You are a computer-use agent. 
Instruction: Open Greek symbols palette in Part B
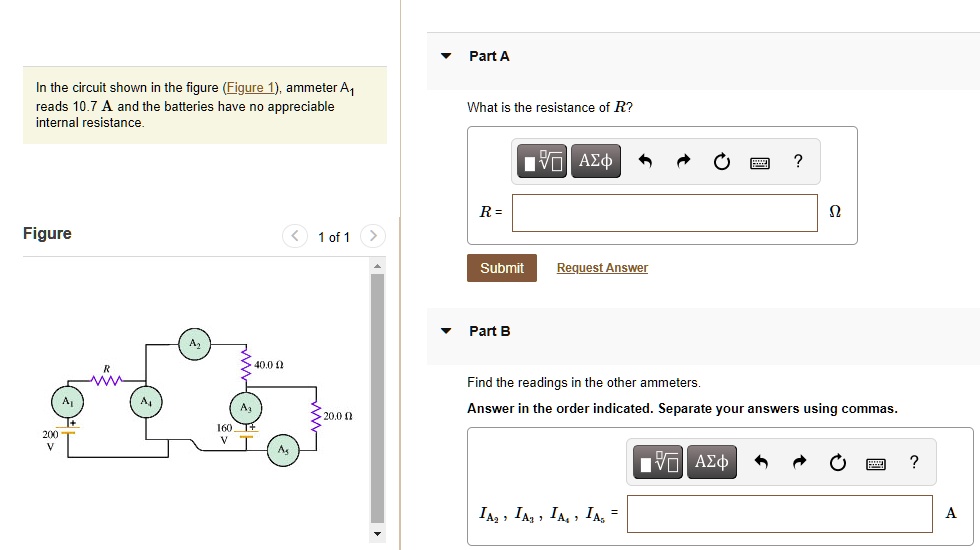tap(711, 462)
